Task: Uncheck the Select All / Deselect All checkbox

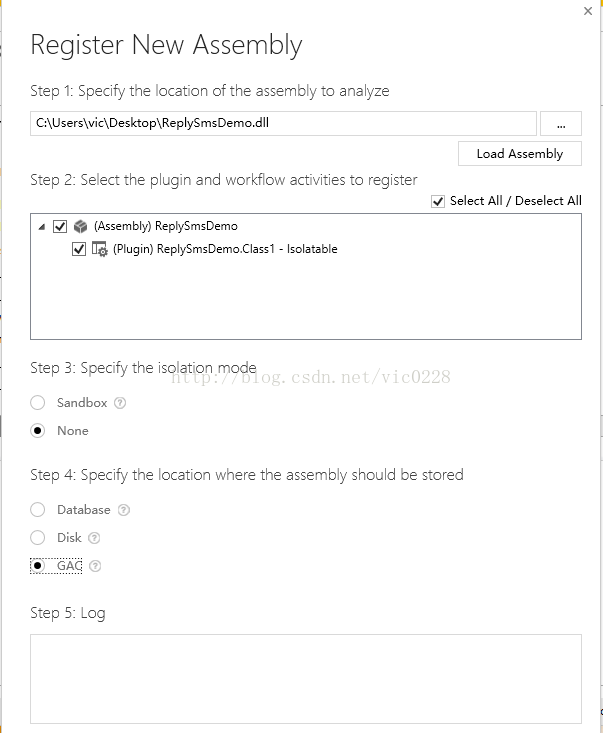Action: pyautogui.click(x=438, y=201)
